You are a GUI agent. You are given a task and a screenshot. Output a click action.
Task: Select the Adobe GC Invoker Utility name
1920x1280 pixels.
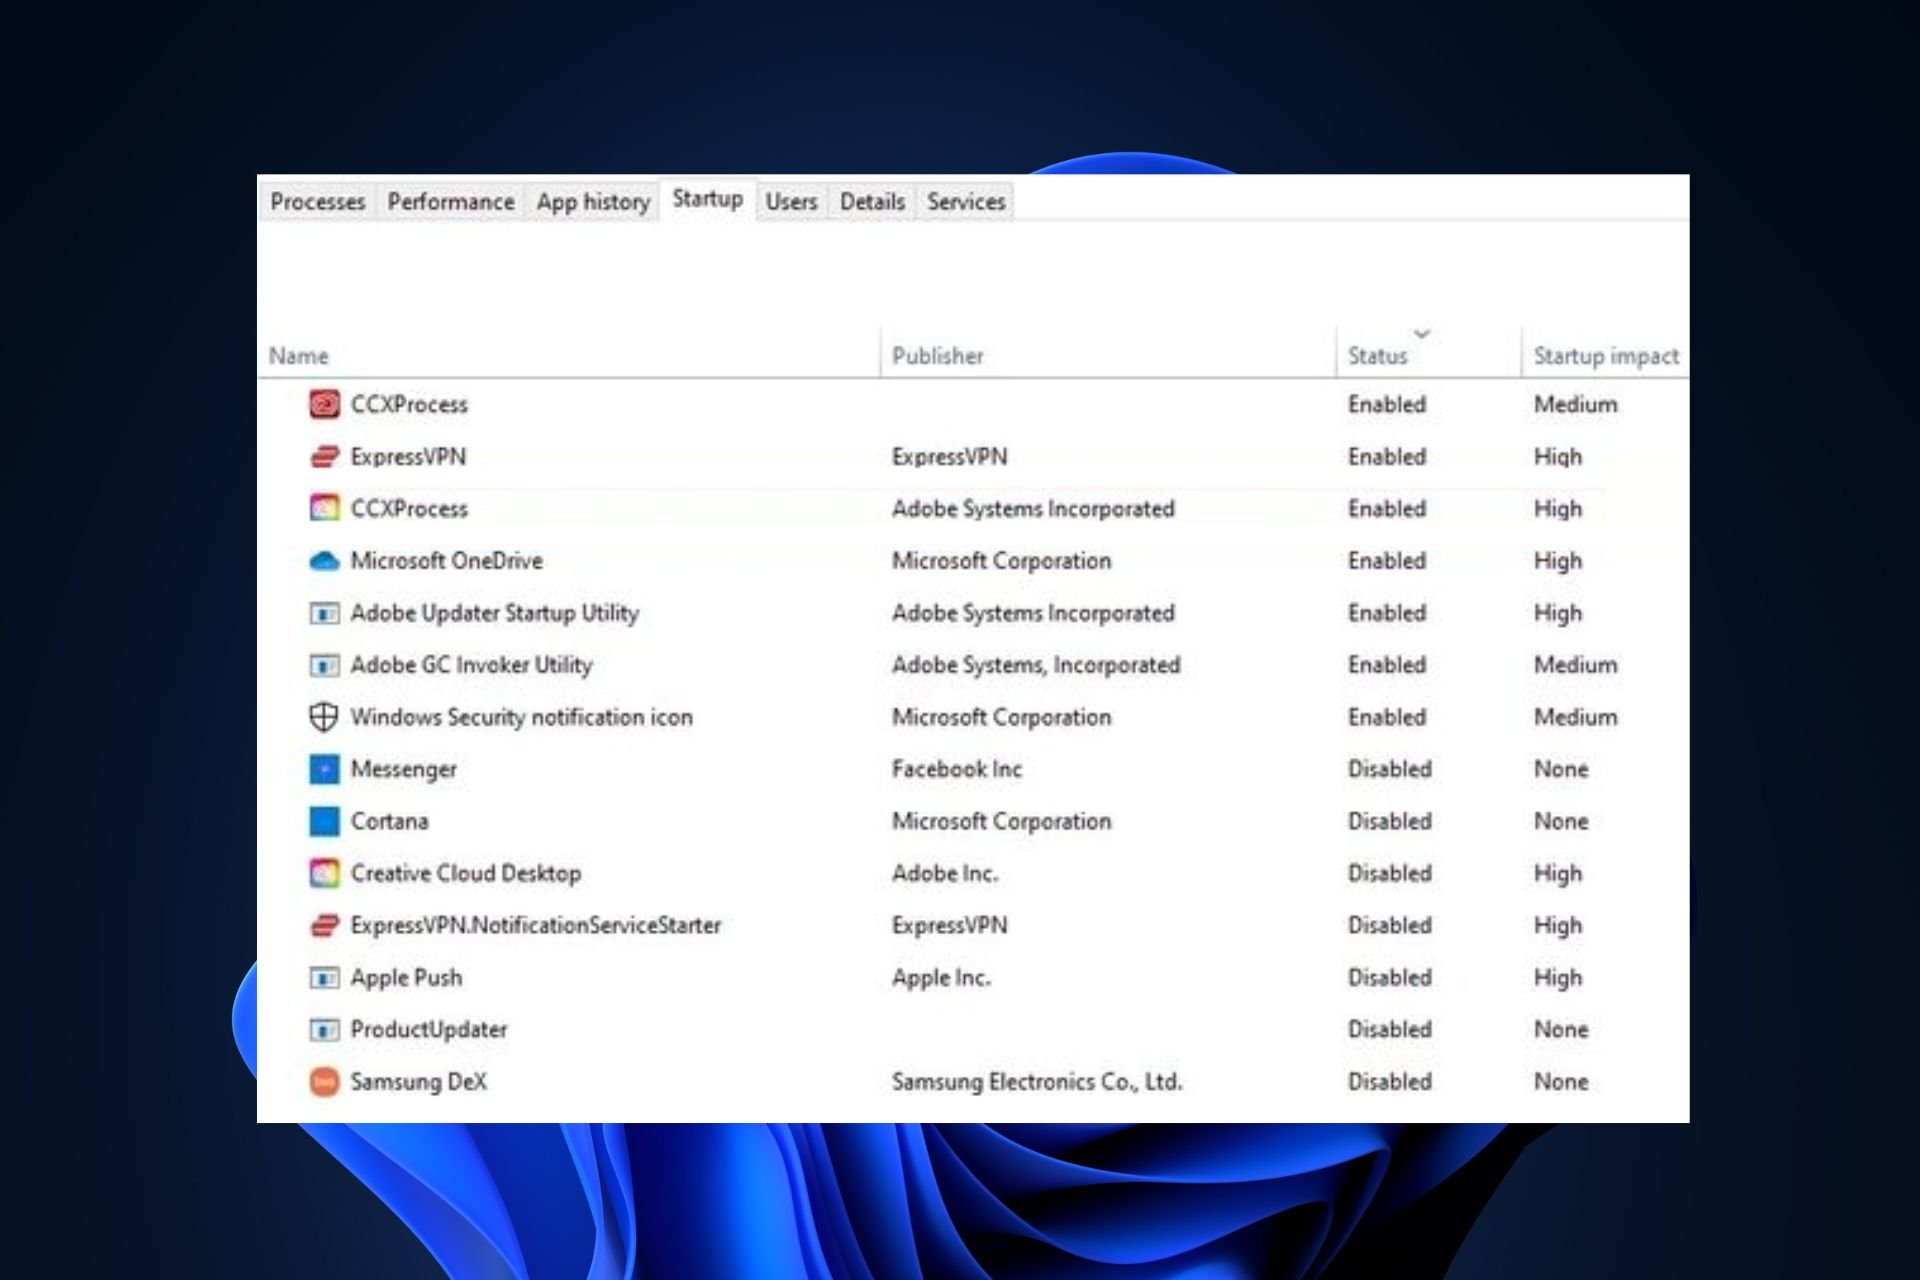click(471, 665)
